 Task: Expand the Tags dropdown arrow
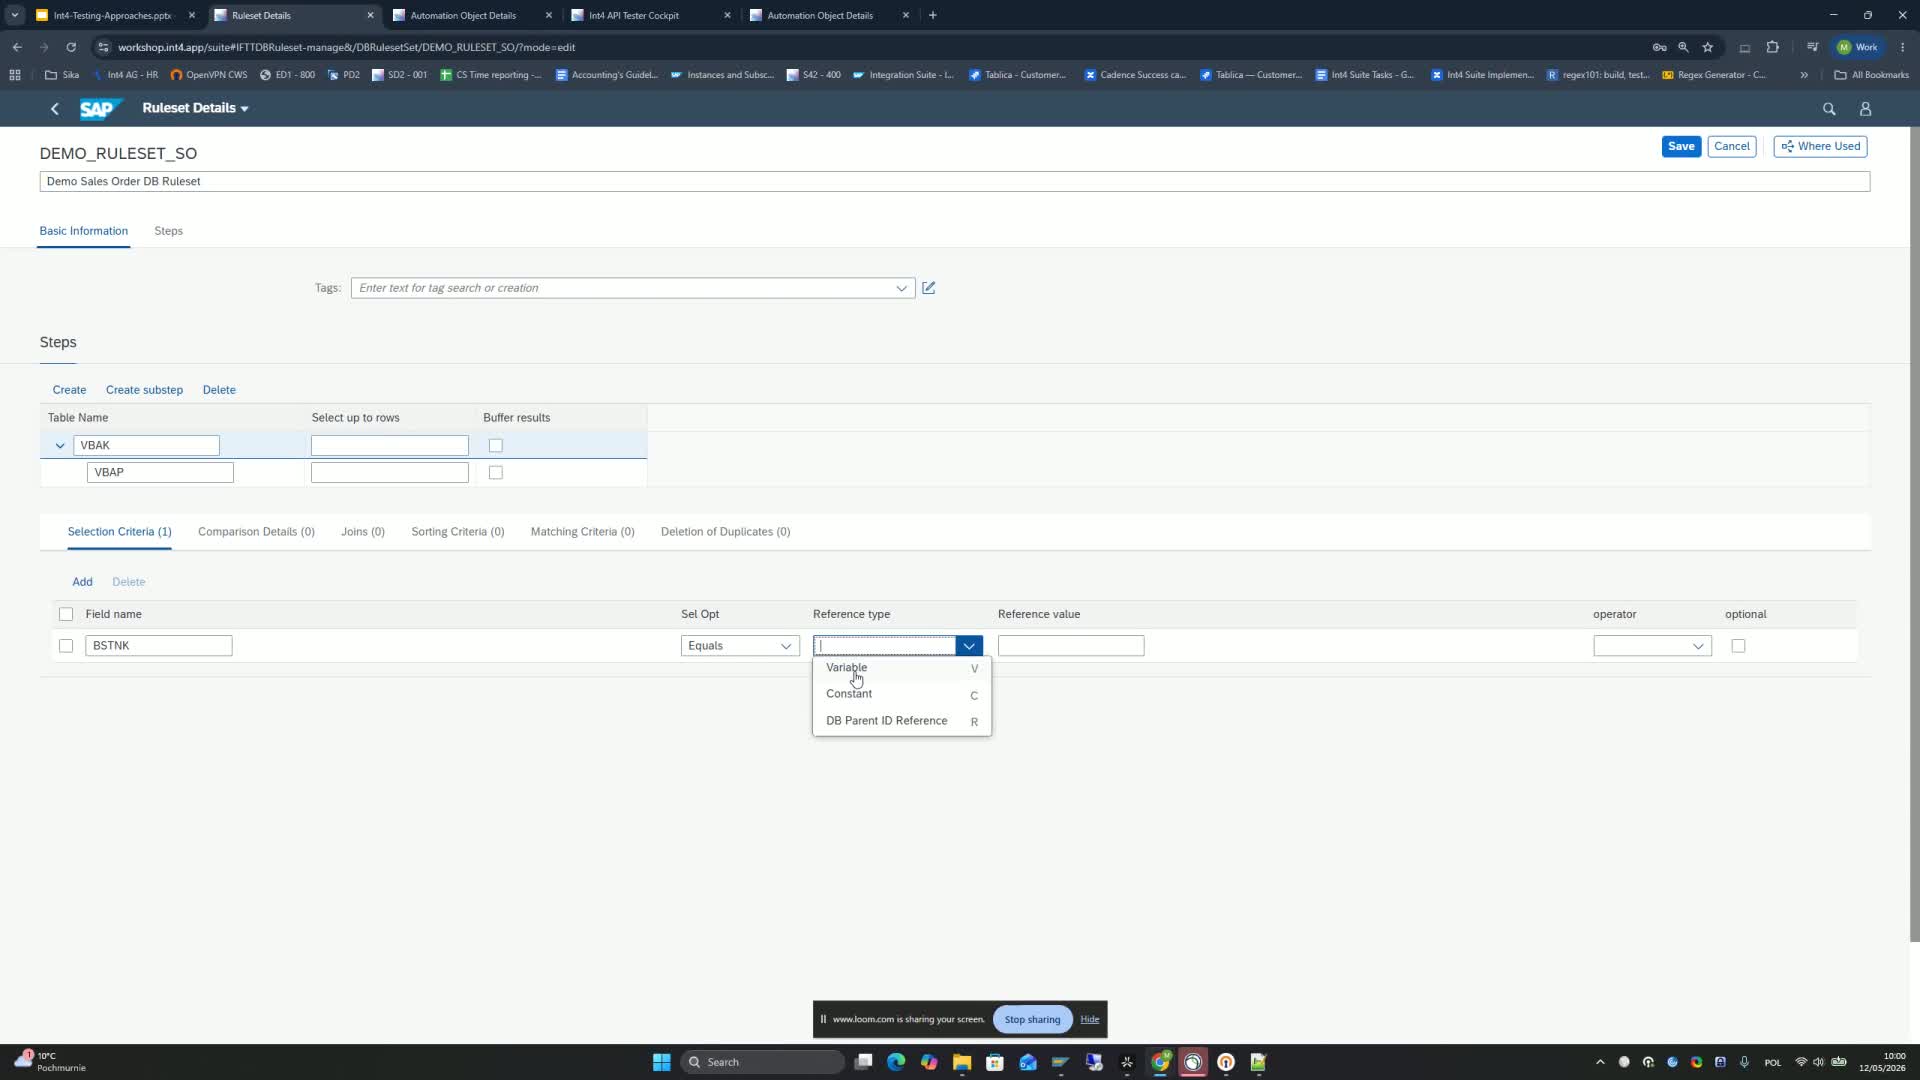(x=902, y=288)
